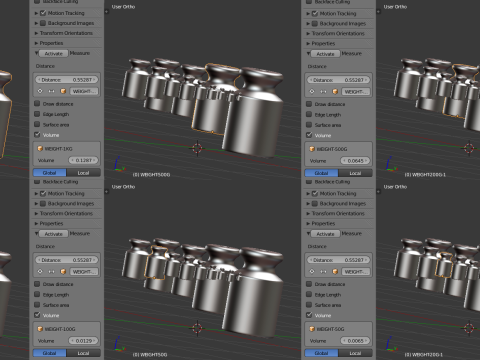Click the orange cube icon beside WEIGHT-... field, WEIGHT-100G panel
The height and width of the screenshot is (360, 480).
coord(63,271)
